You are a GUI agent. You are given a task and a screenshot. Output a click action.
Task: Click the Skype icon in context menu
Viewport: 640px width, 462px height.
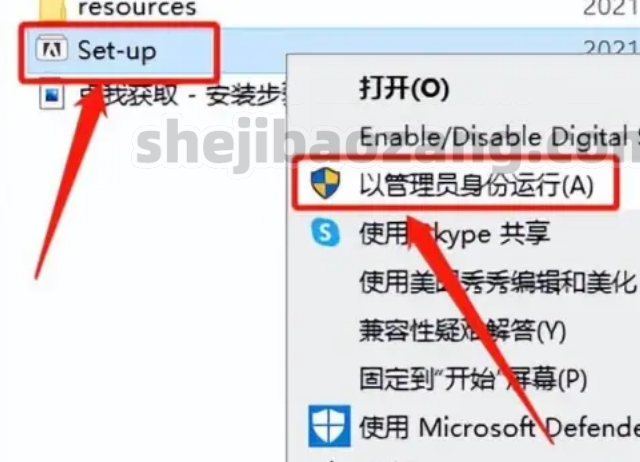325,232
